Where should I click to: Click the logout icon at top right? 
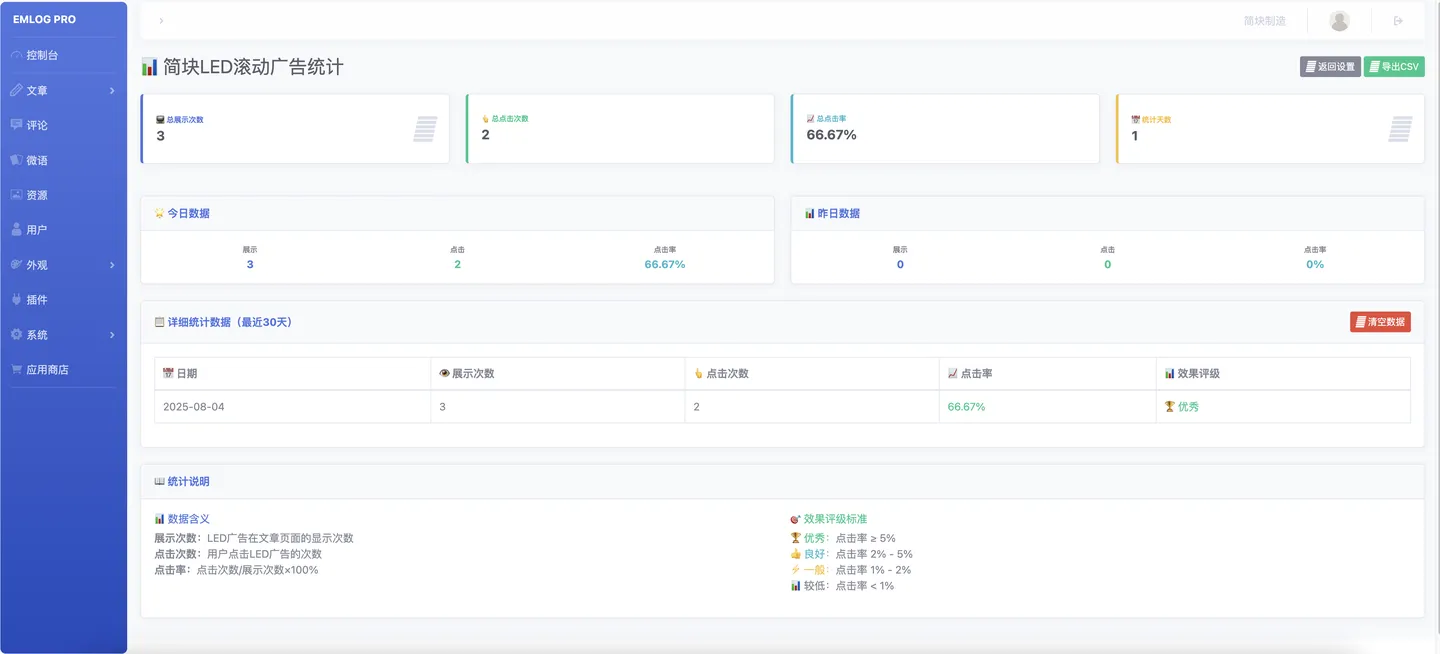pyautogui.click(x=1399, y=21)
